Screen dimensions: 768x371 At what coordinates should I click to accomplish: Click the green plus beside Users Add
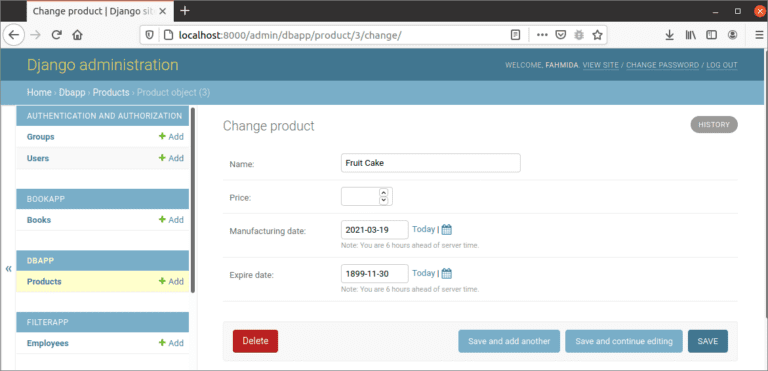162,158
